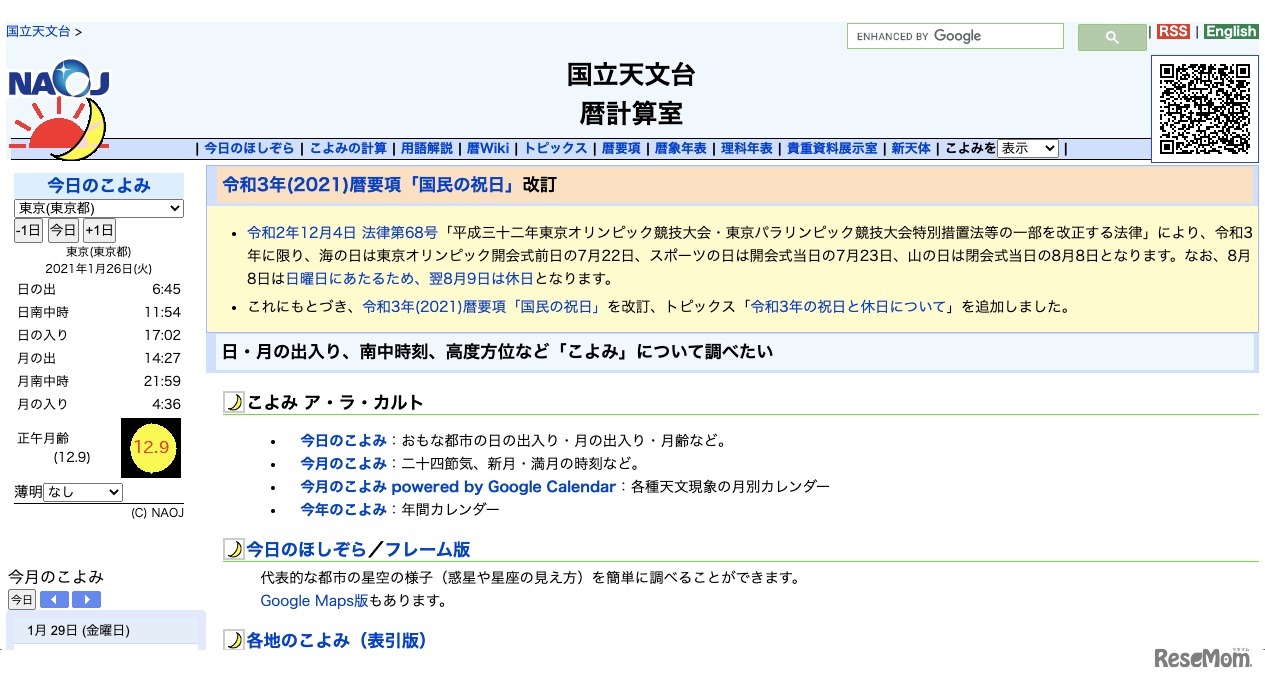Open the 今日のこよみ sidebar heading link
The height and width of the screenshot is (681, 1265).
(99, 185)
